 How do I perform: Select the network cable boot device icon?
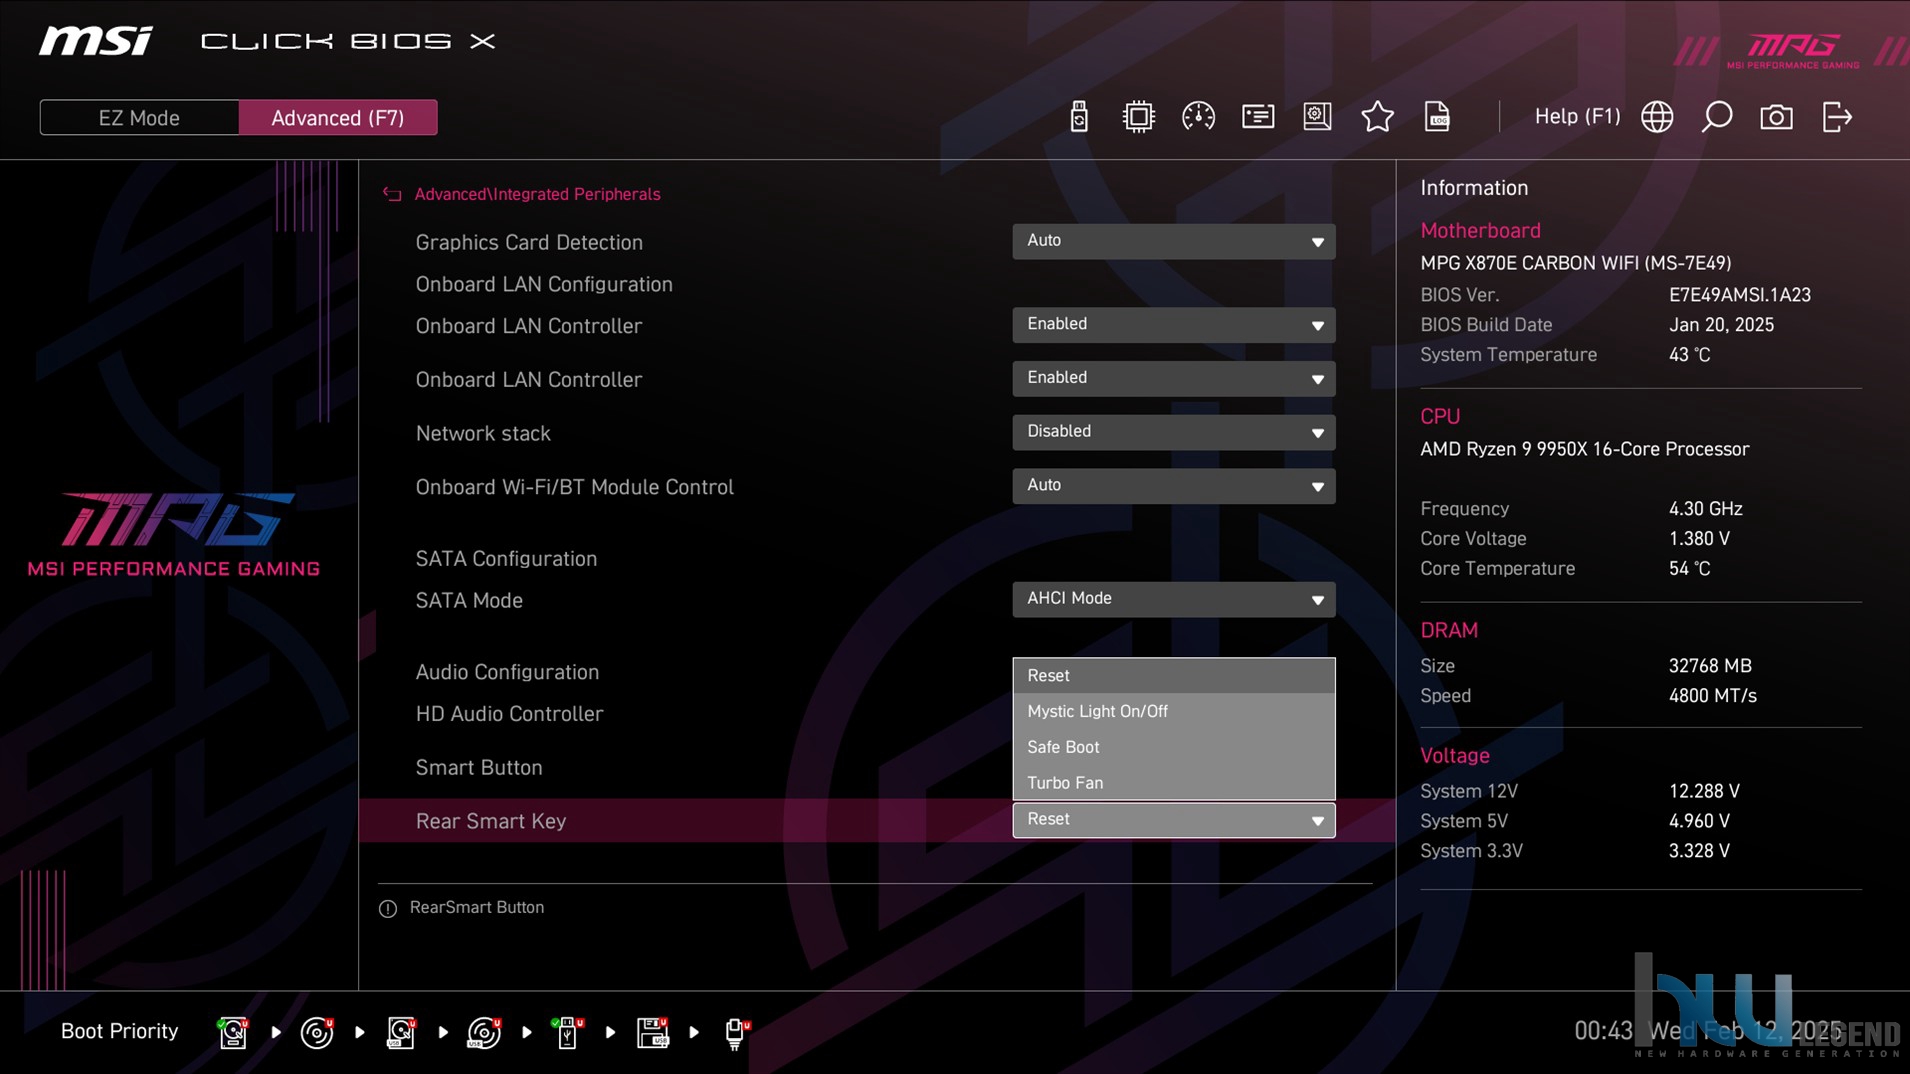tap(737, 1032)
